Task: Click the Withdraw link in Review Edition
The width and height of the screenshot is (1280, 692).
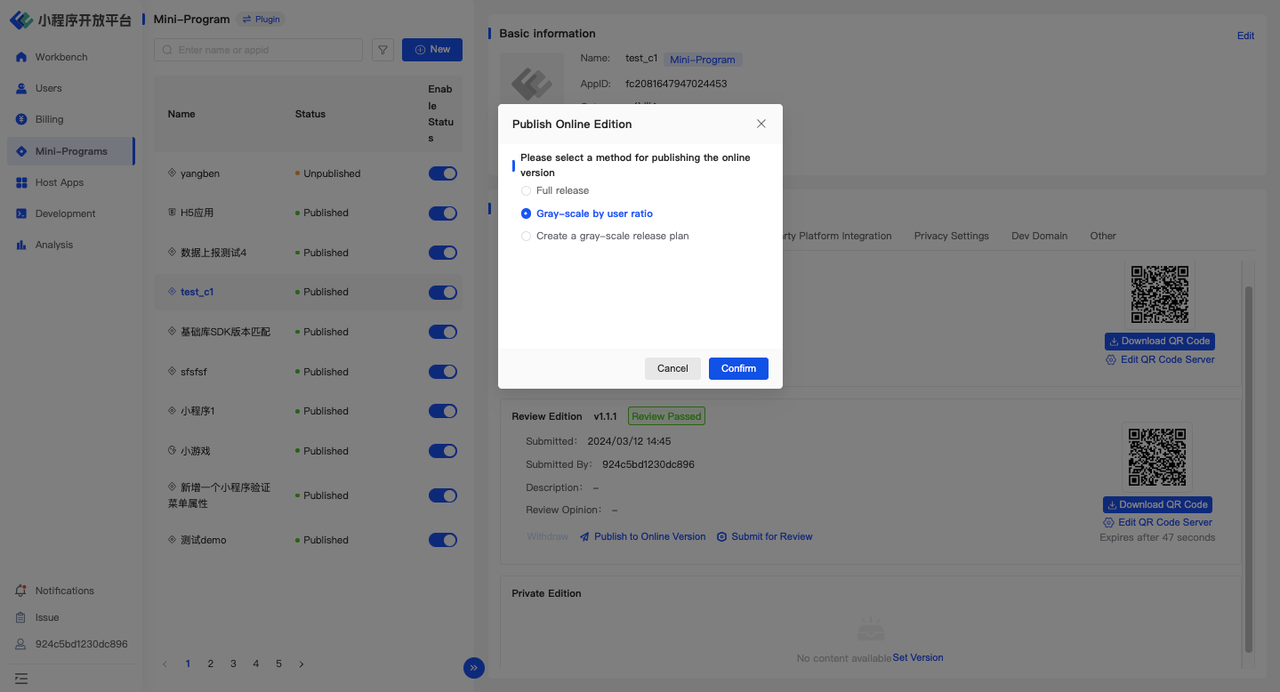Action: [x=547, y=537]
